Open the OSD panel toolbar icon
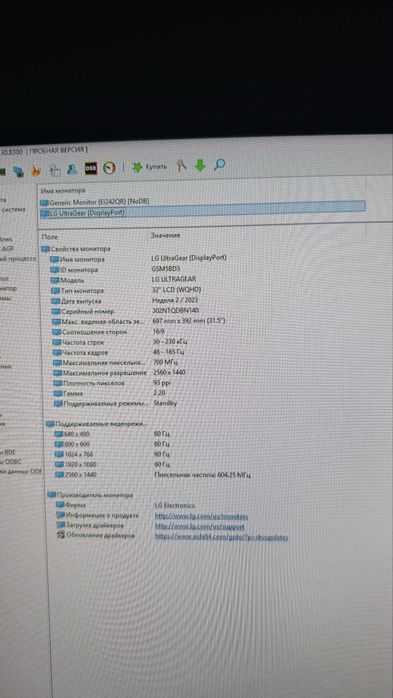 click(91, 168)
